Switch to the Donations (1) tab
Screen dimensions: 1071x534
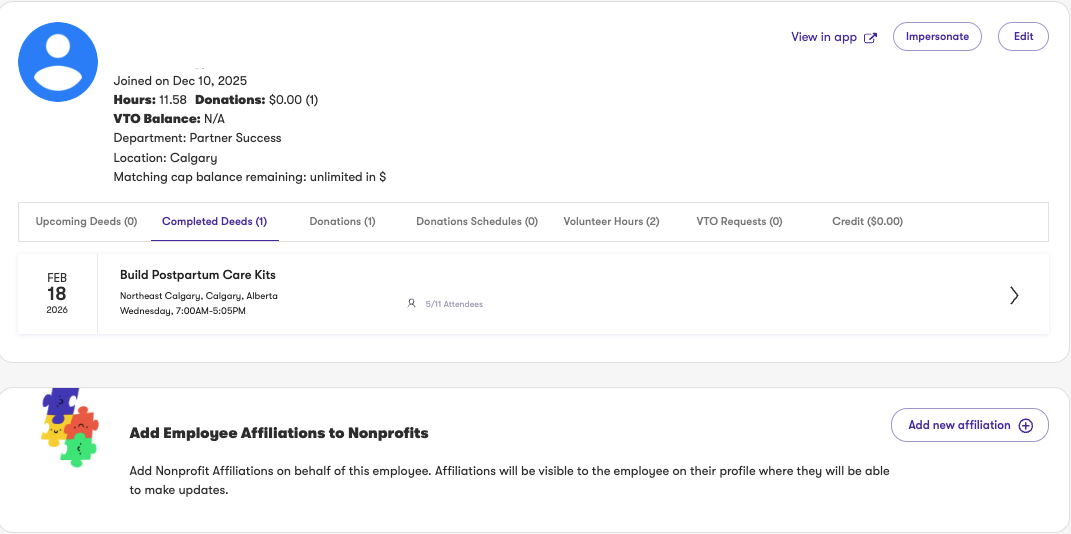[x=342, y=222]
